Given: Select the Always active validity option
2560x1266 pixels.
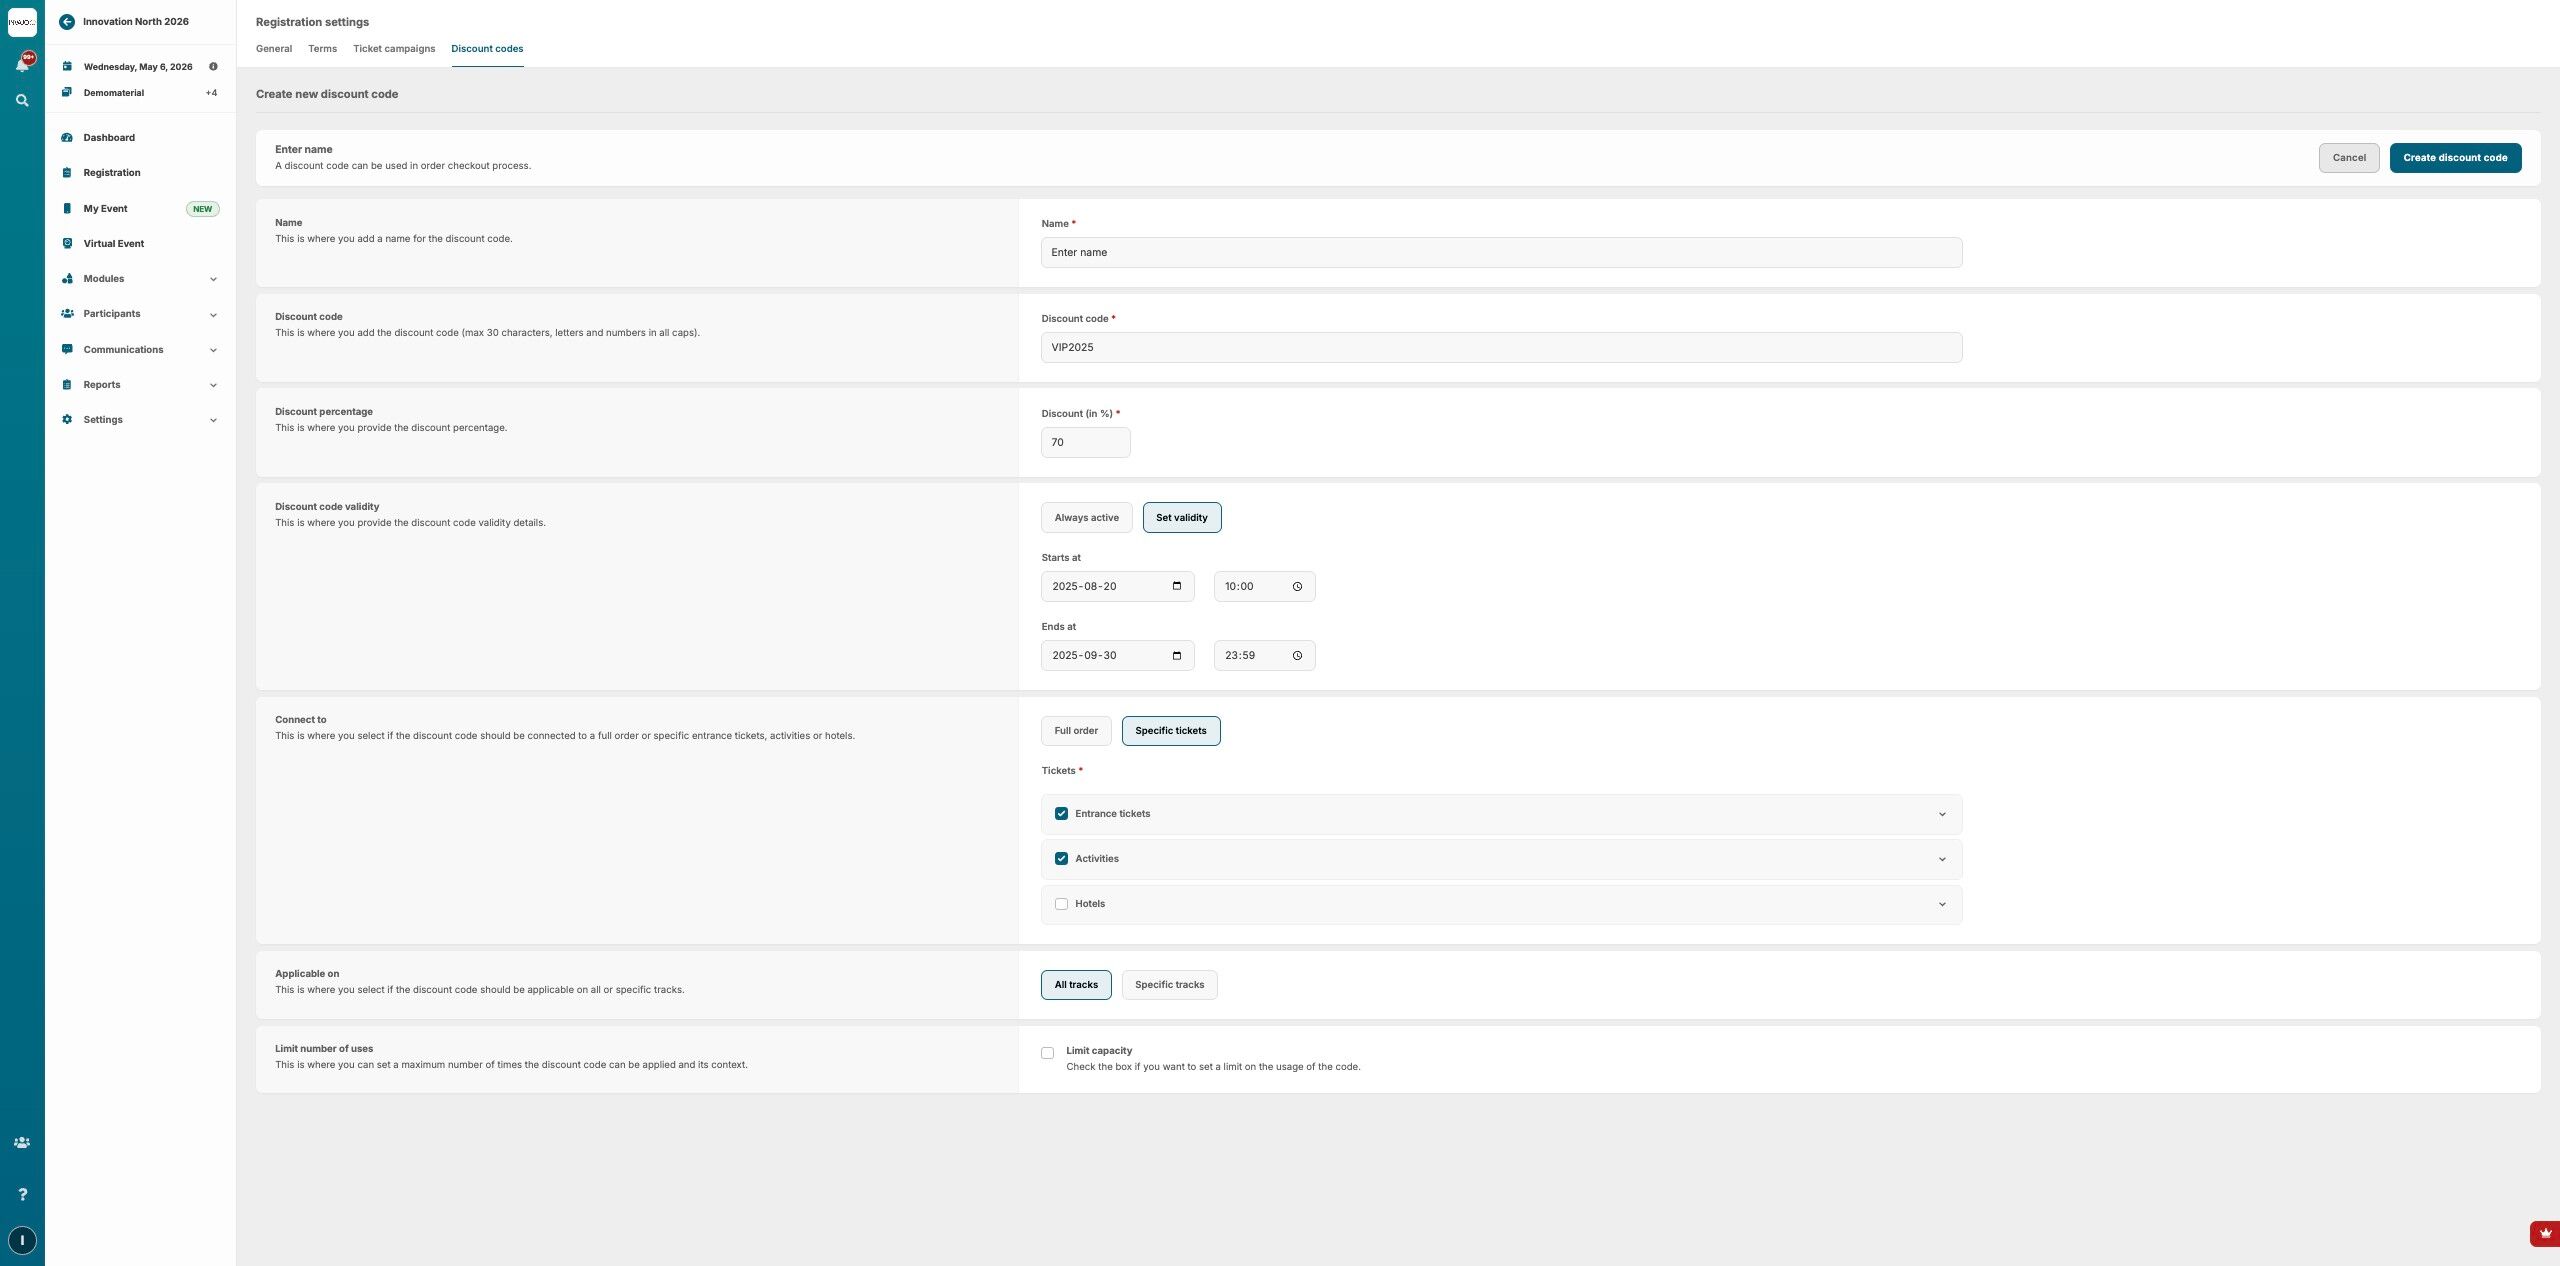Looking at the screenshot, I should (x=1086, y=518).
